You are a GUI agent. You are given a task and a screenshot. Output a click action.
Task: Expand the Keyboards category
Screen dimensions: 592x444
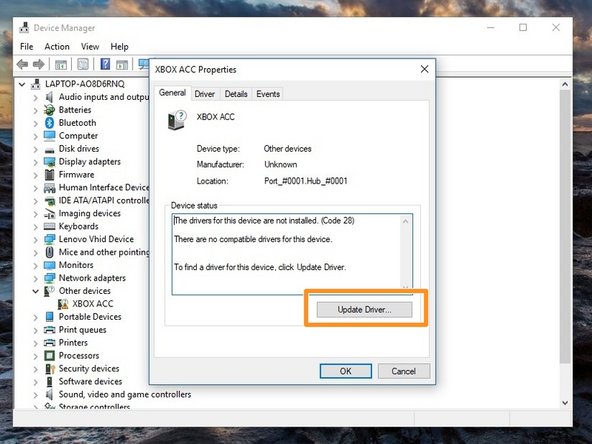[x=35, y=227]
